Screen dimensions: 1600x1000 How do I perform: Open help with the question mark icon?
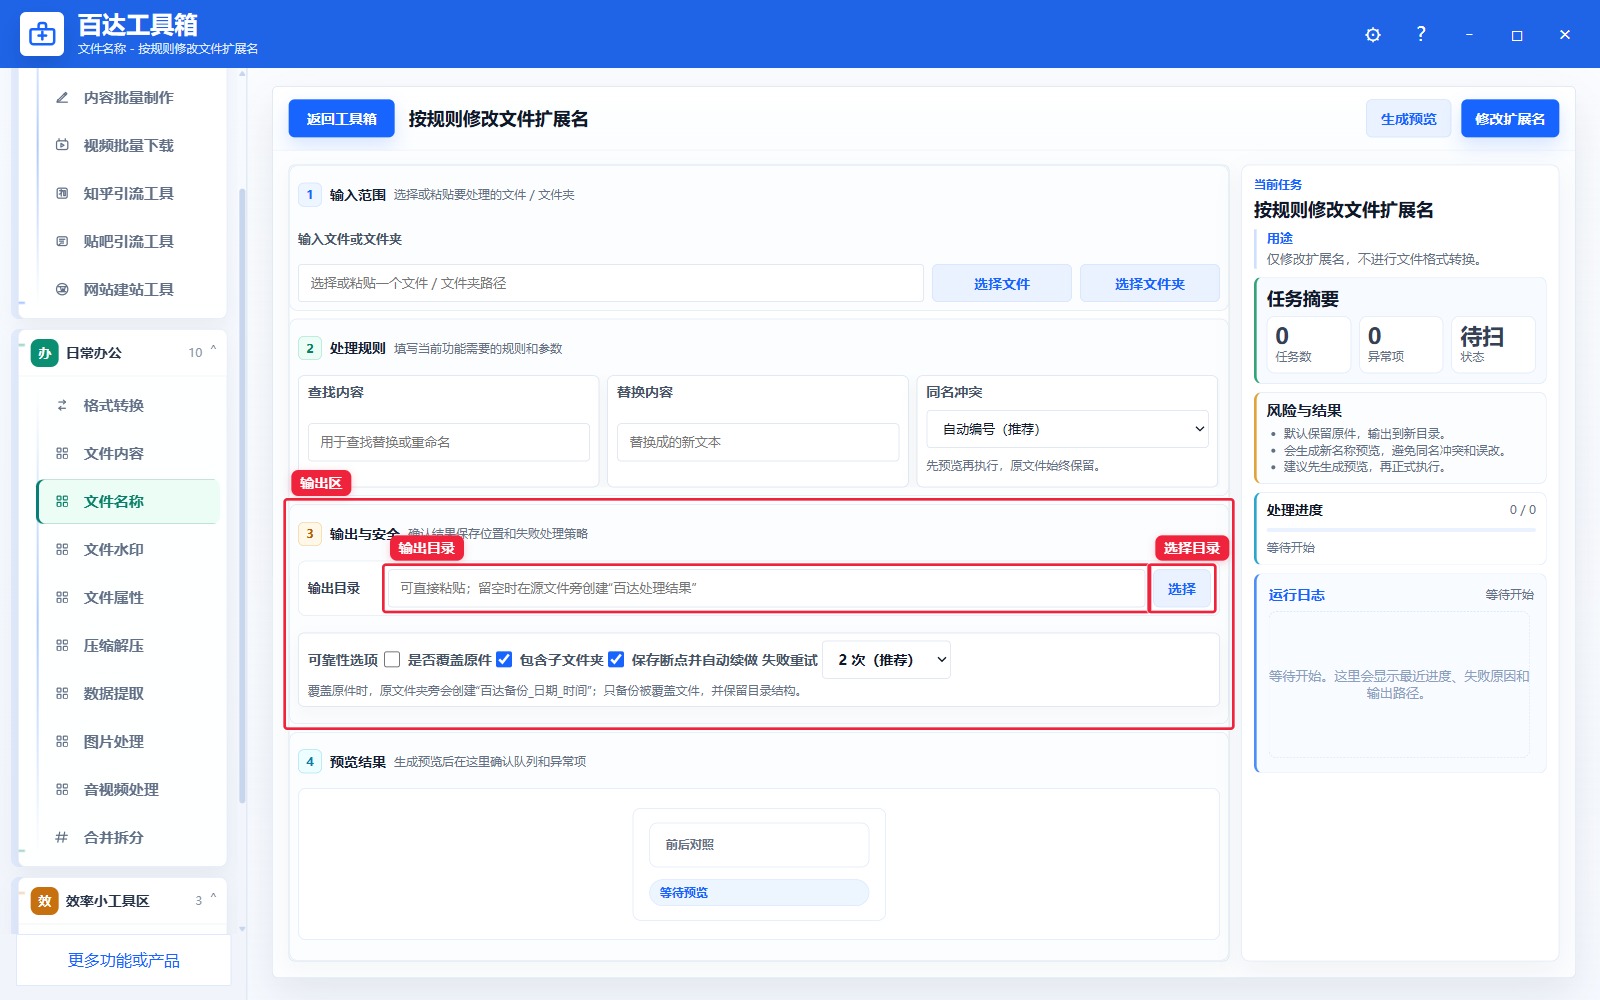coord(1421,34)
